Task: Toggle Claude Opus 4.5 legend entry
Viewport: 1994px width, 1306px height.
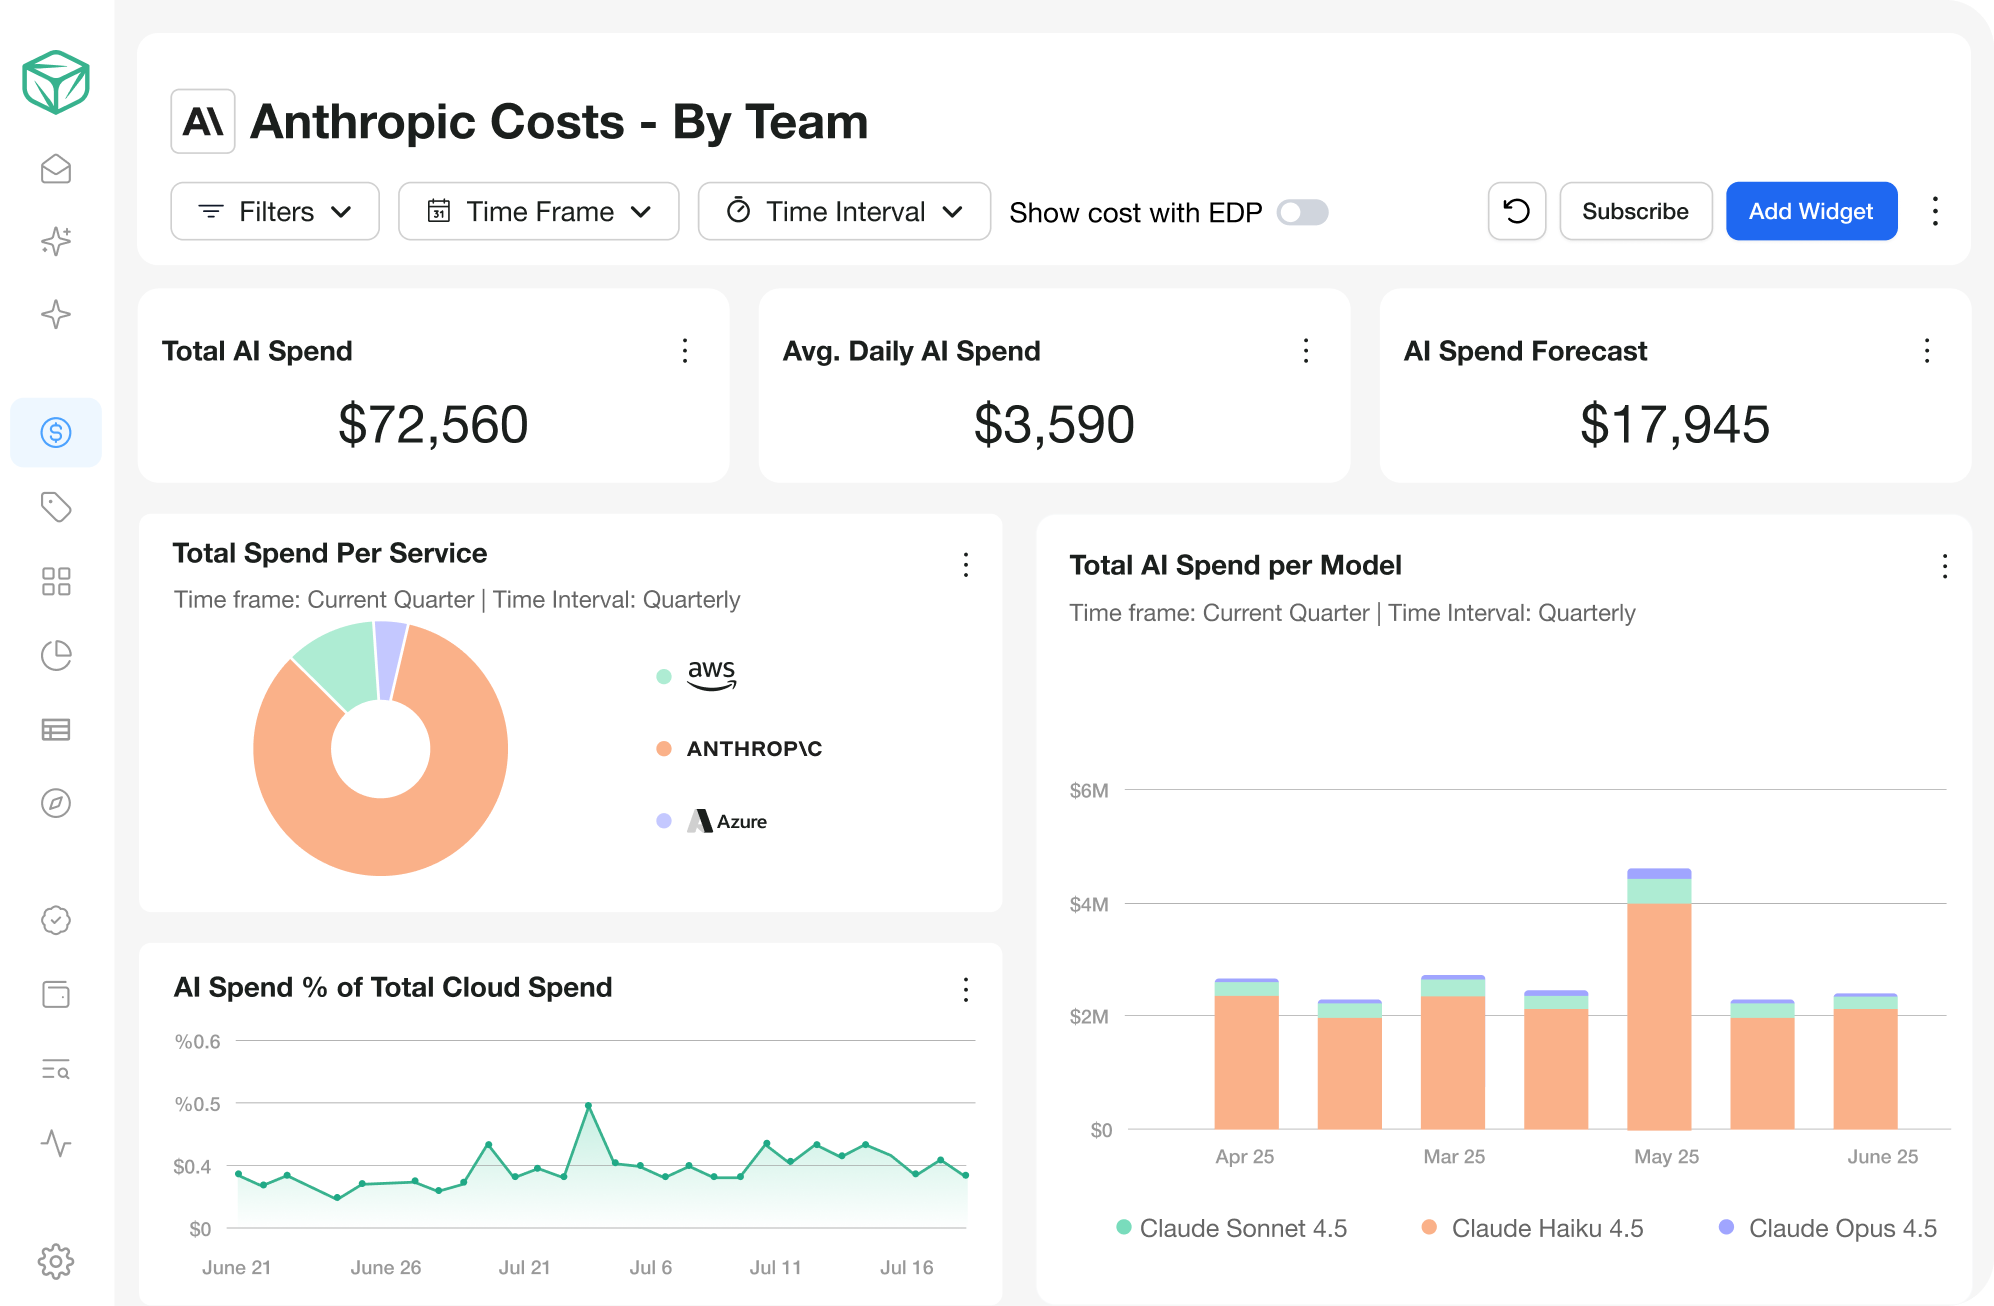Action: point(1828,1228)
